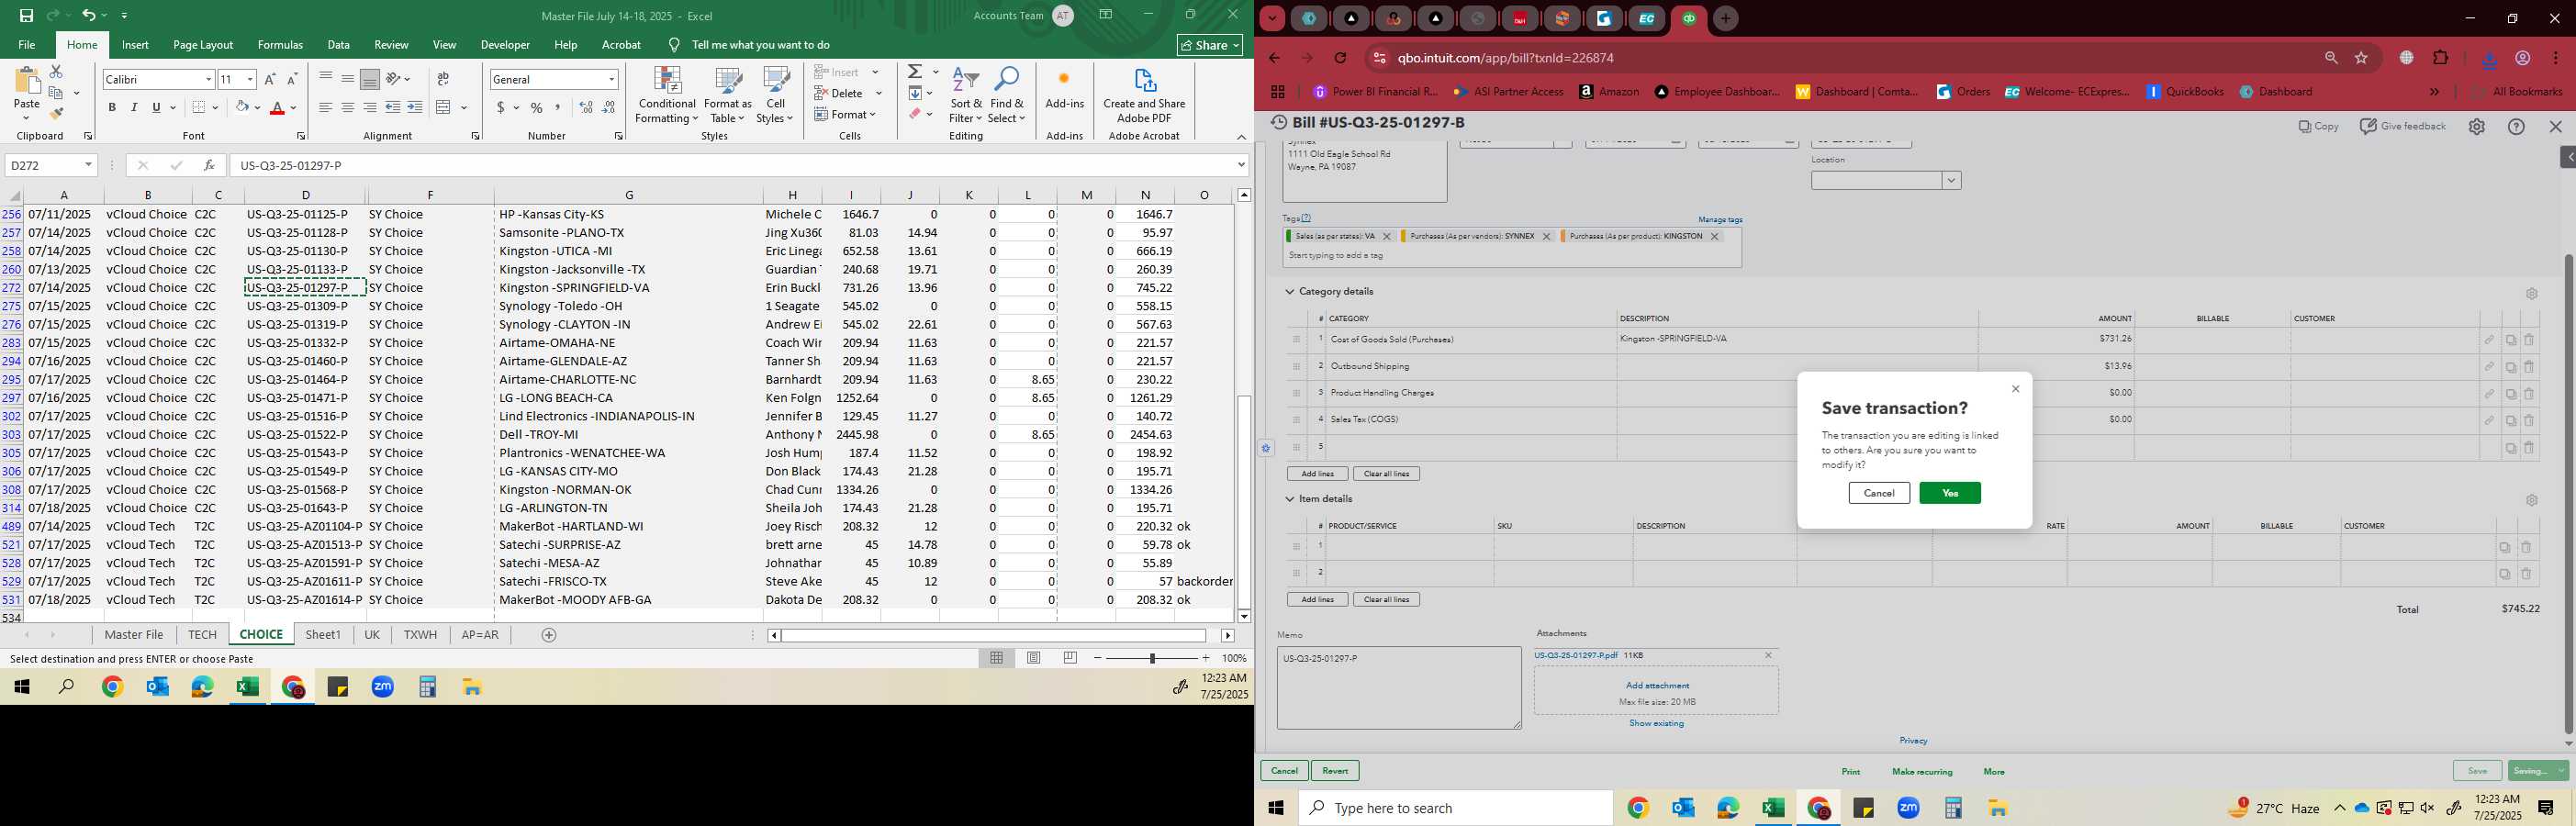This screenshot has width=2576, height=826.
Task: Open the font size dropdown
Action: pos(250,79)
